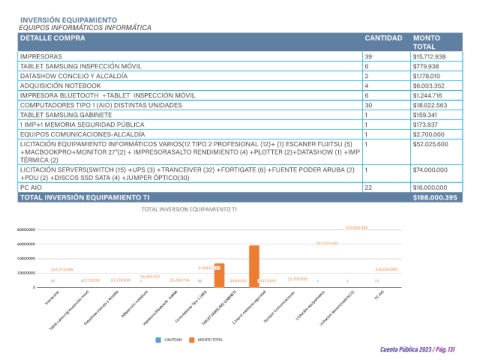Click the chart title TOTAL INVERSION EQUIPAMIENTO TI
The height and width of the screenshot is (360, 480).
pos(189,209)
